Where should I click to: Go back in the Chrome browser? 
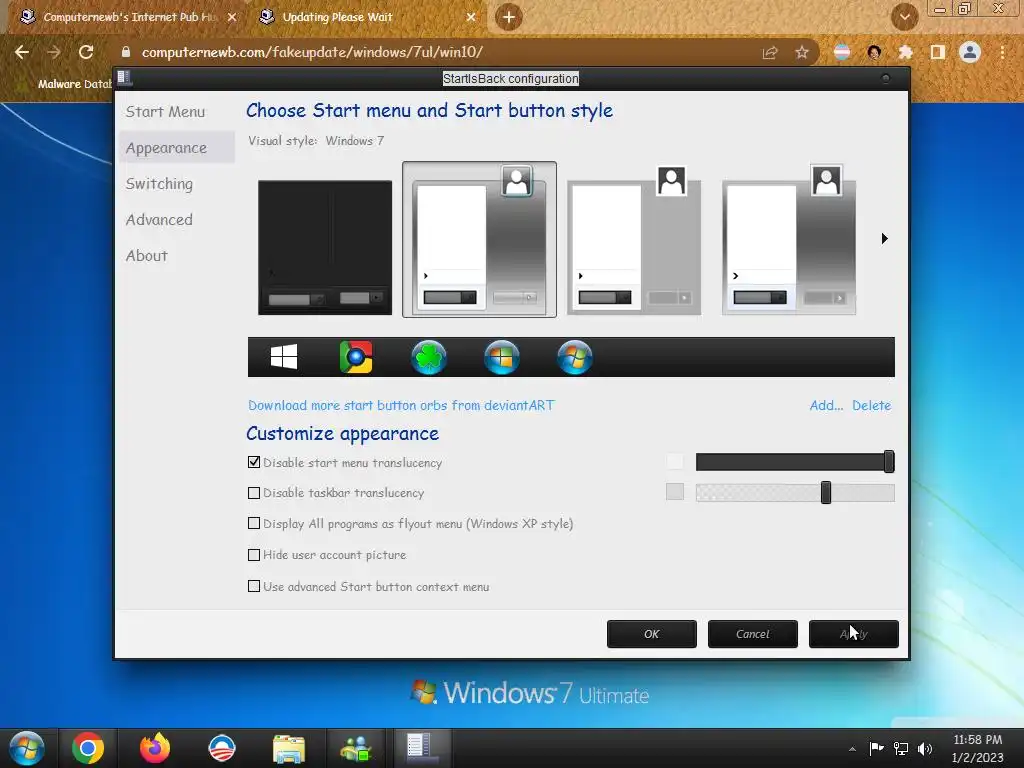(x=22, y=52)
